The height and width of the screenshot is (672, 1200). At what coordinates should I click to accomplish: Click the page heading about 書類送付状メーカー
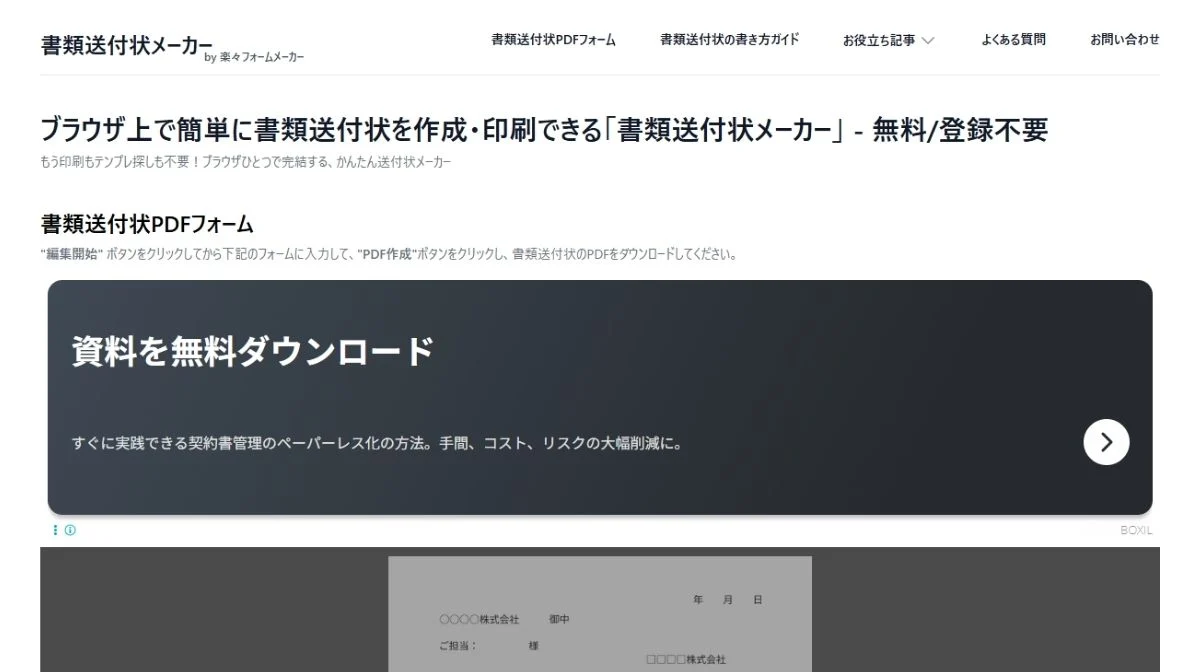click(545, 130)
